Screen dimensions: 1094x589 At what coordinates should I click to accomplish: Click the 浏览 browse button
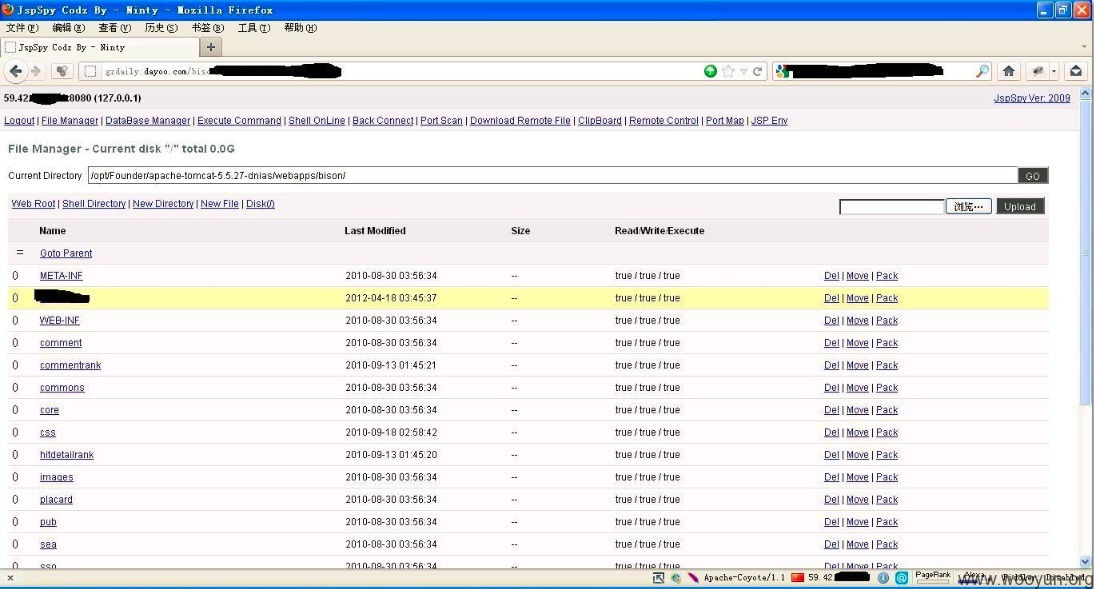coord(968,207)
